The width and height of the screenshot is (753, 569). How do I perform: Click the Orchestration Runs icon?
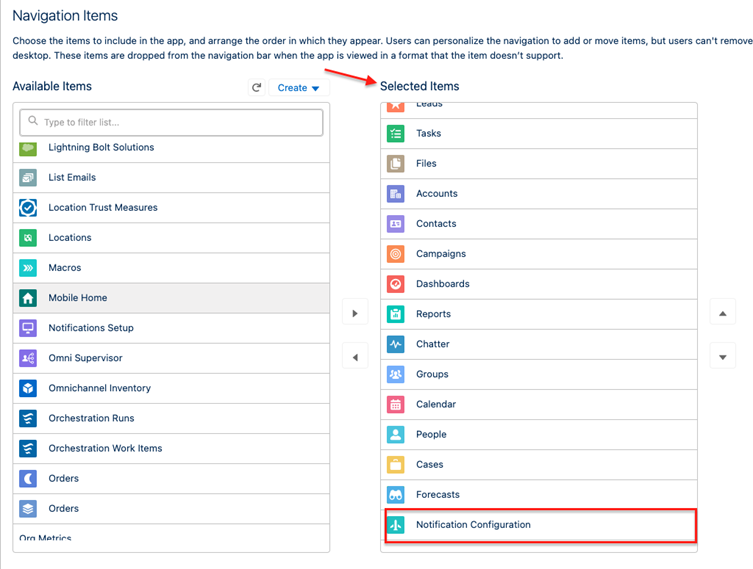[28, 418]
